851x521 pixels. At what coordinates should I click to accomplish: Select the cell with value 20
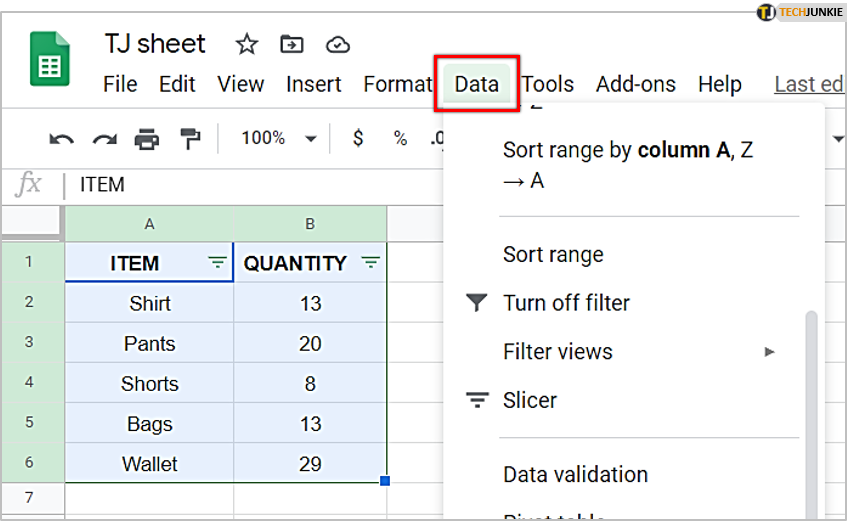pyautogui.click(x=310, y=343)
